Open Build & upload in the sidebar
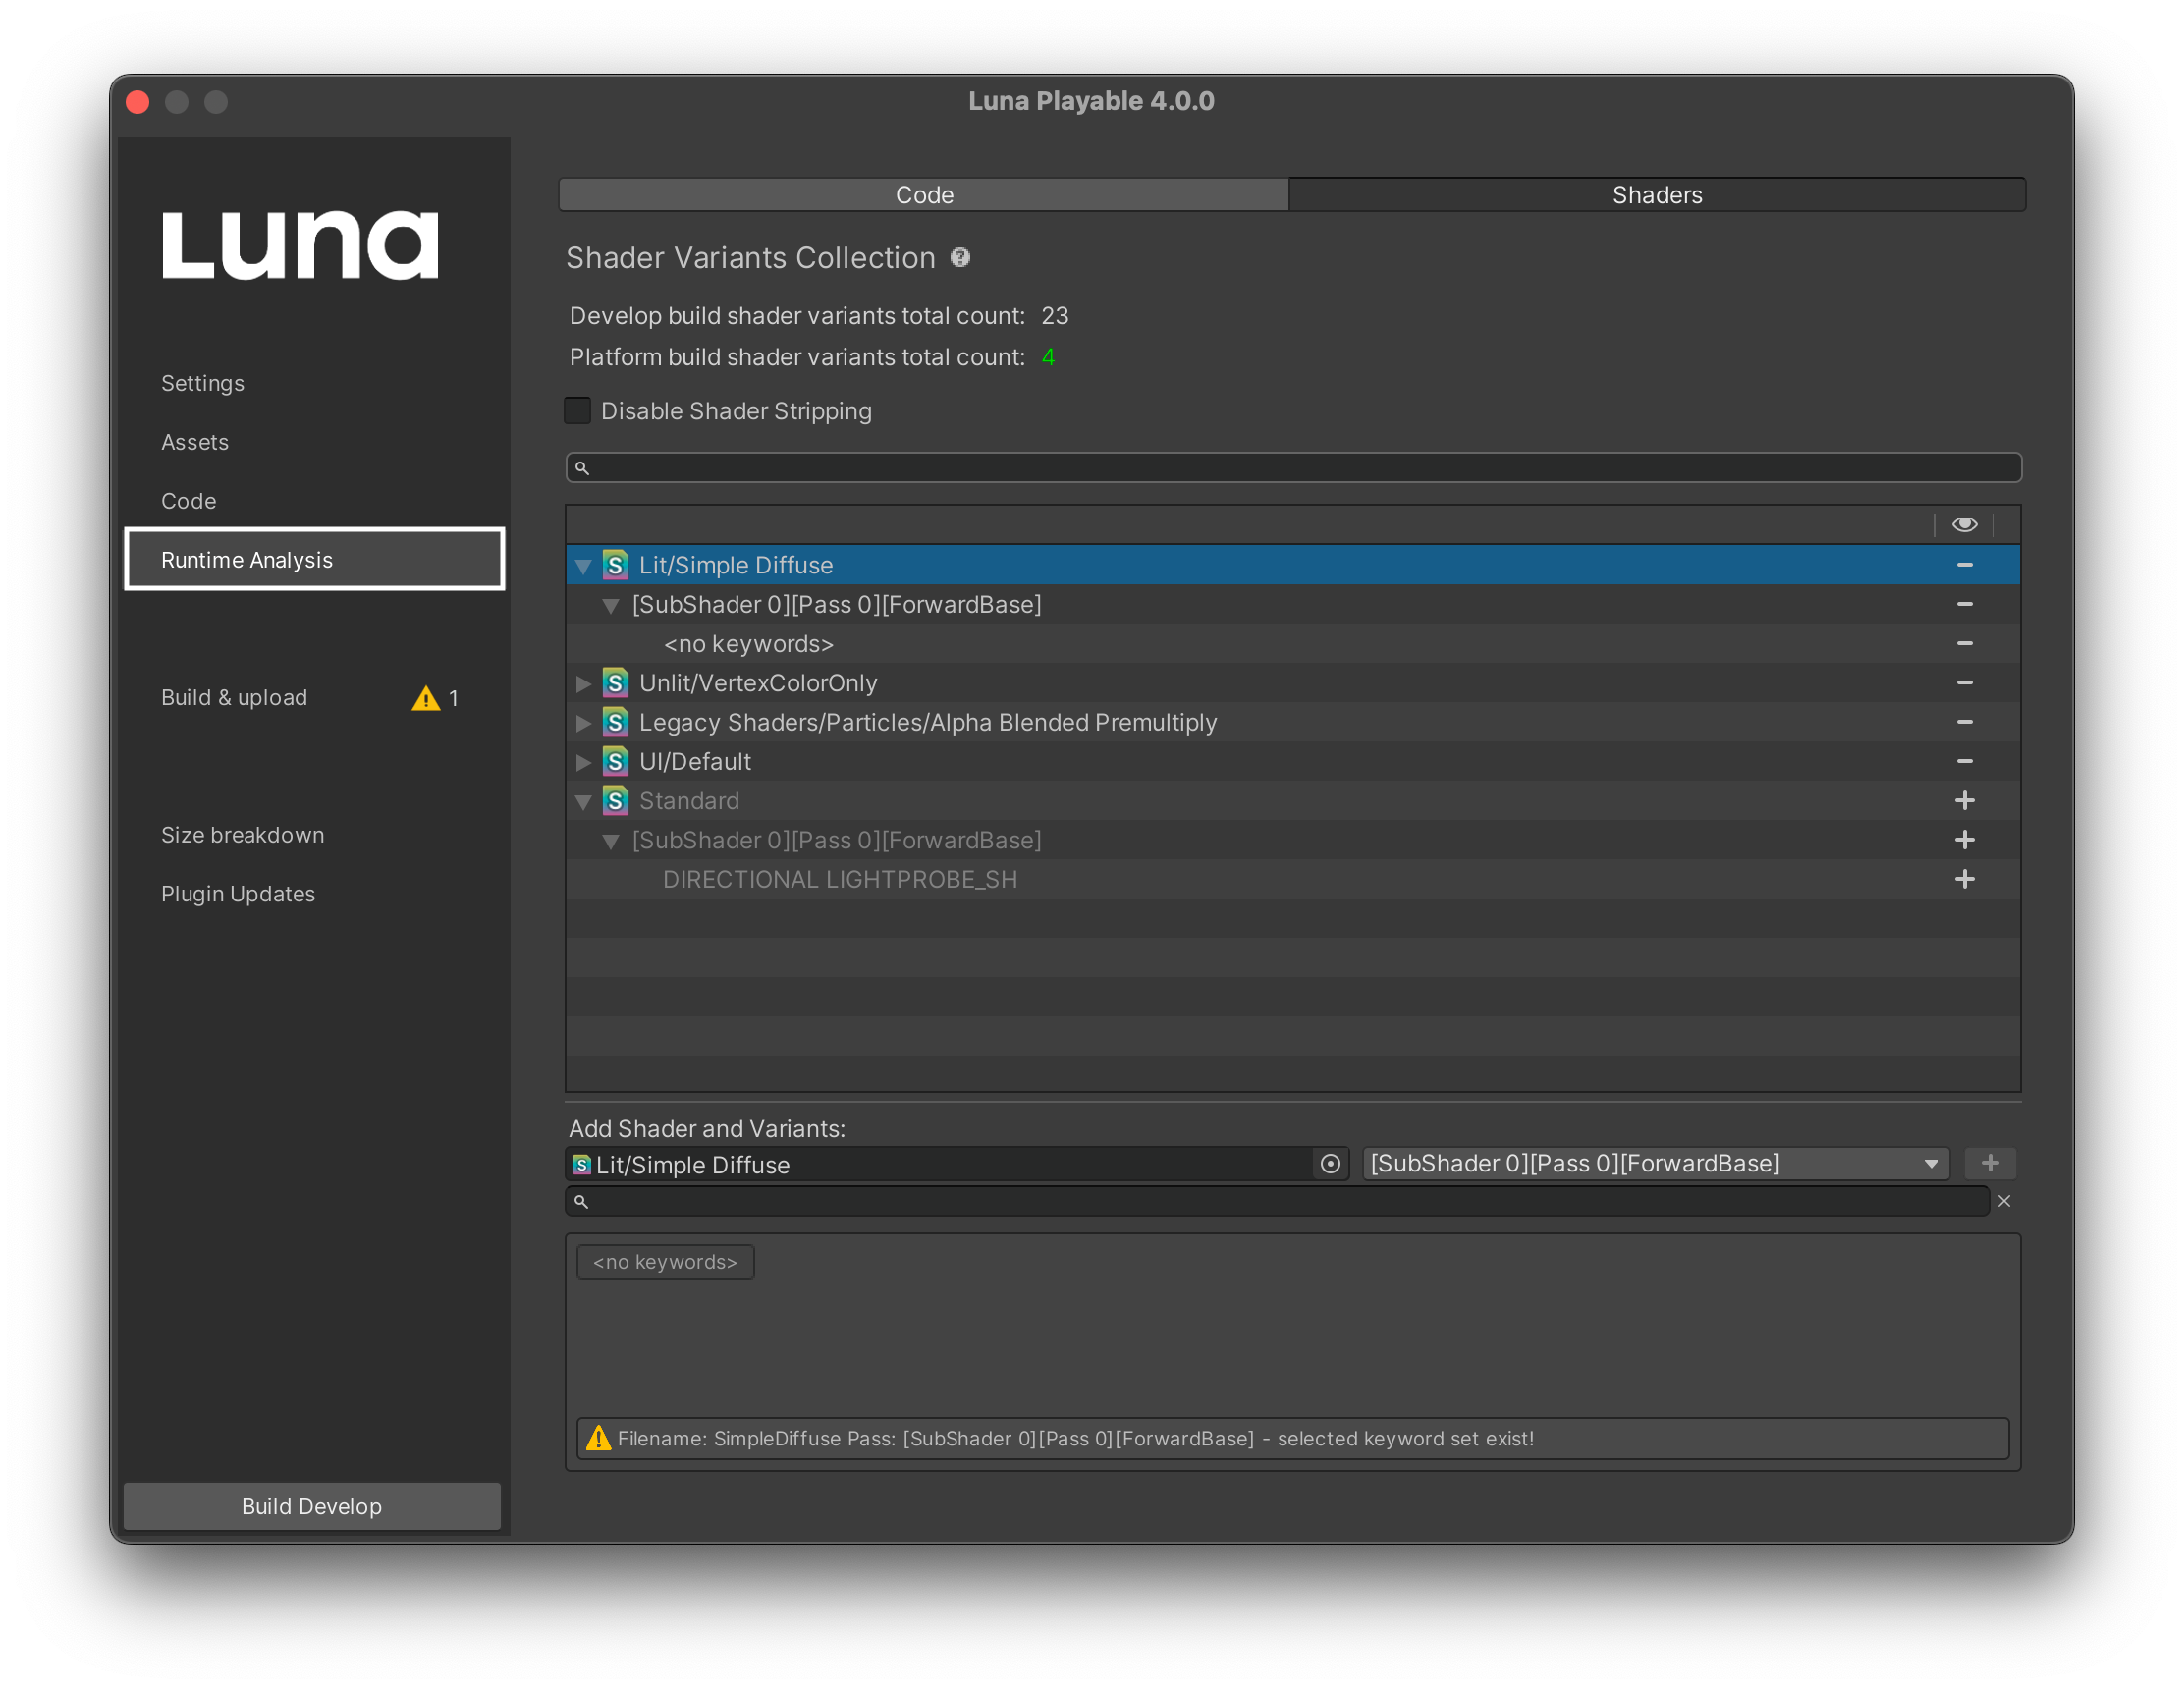The image size is (2184, 1689). pos(234,697)
